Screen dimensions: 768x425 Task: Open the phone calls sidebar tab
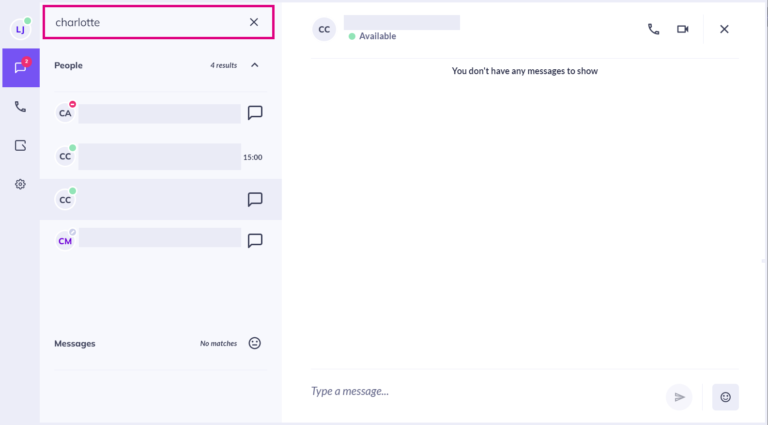pos(20,106)
